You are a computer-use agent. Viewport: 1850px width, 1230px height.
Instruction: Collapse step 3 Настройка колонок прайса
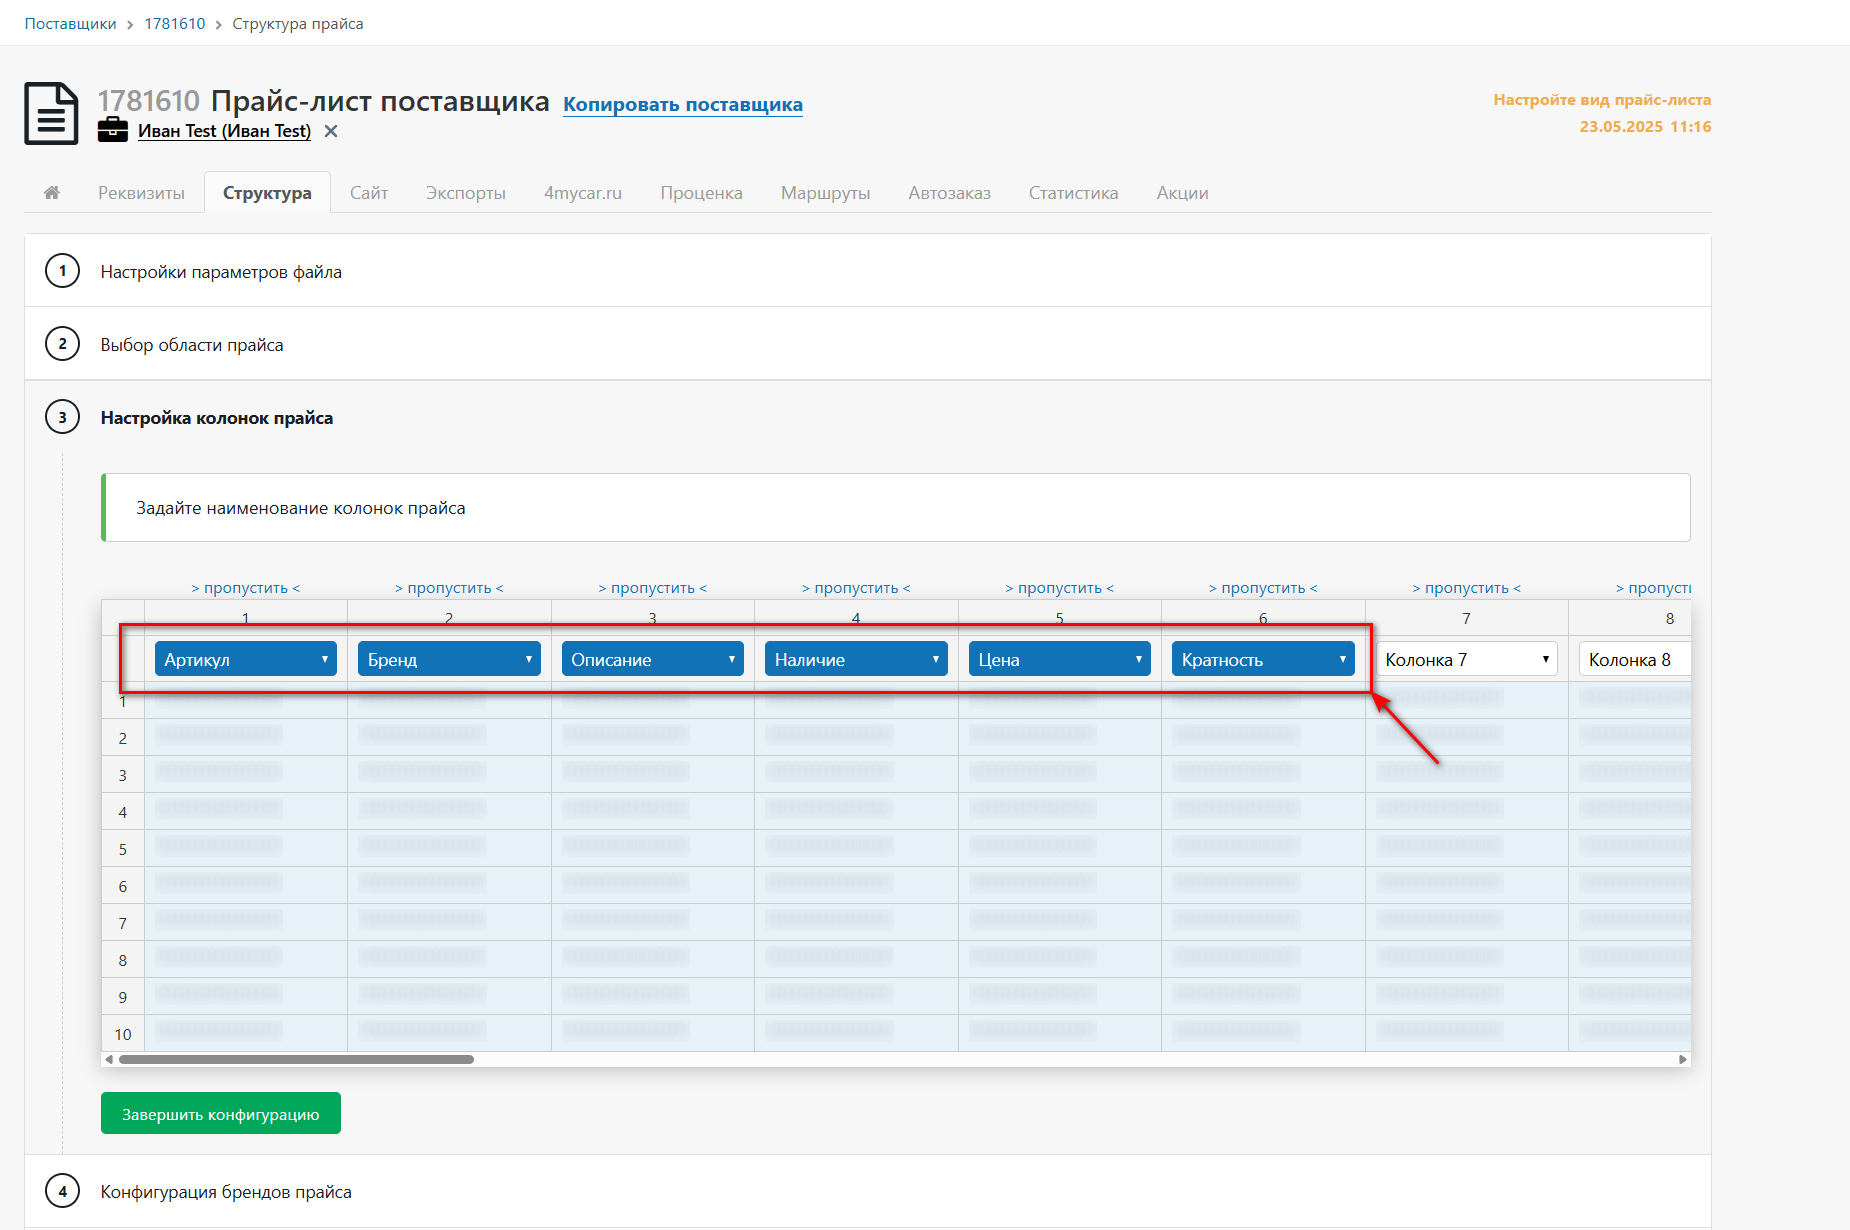(x=868, y=417)
